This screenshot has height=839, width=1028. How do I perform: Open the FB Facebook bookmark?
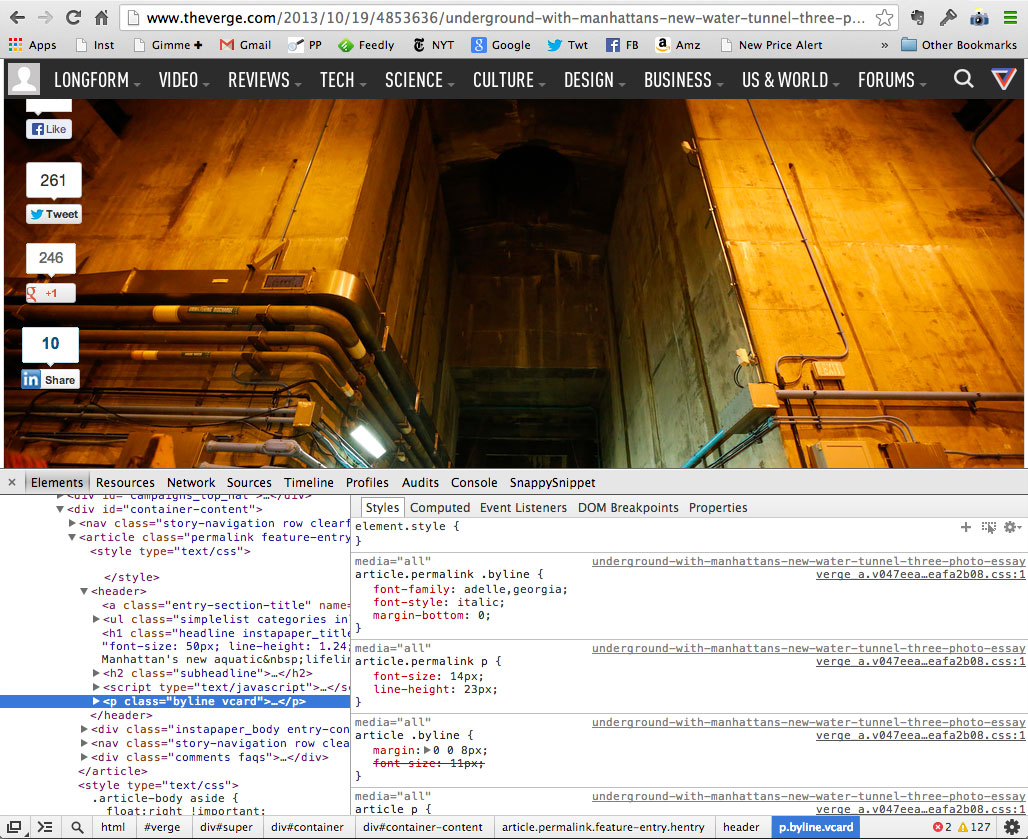622,45
